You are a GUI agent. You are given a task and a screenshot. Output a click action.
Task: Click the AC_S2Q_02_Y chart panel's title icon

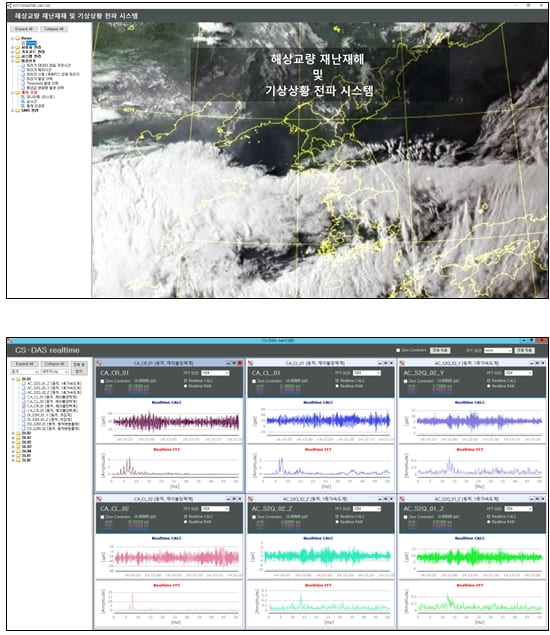(x=402, y=363)
